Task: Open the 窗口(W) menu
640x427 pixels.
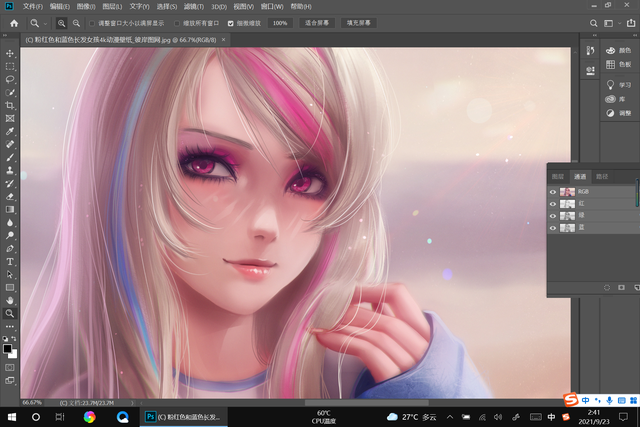Action: (272, 7)
